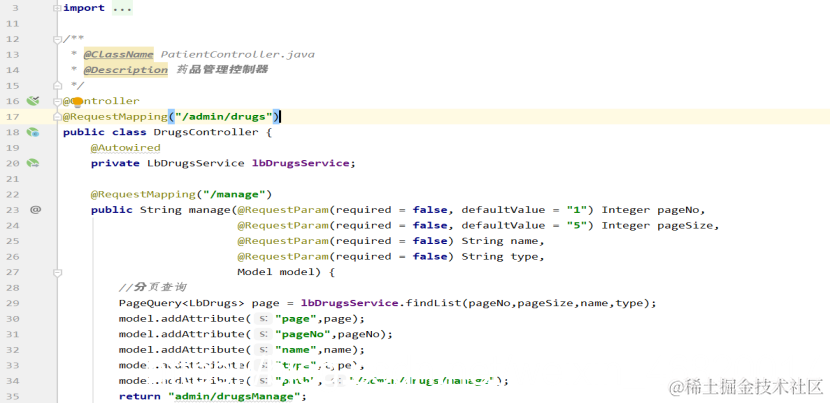Screen dimensions: 830x403
Task: Click the "/admin/drugs" string literal on line 17
Action: coord(224,117)
